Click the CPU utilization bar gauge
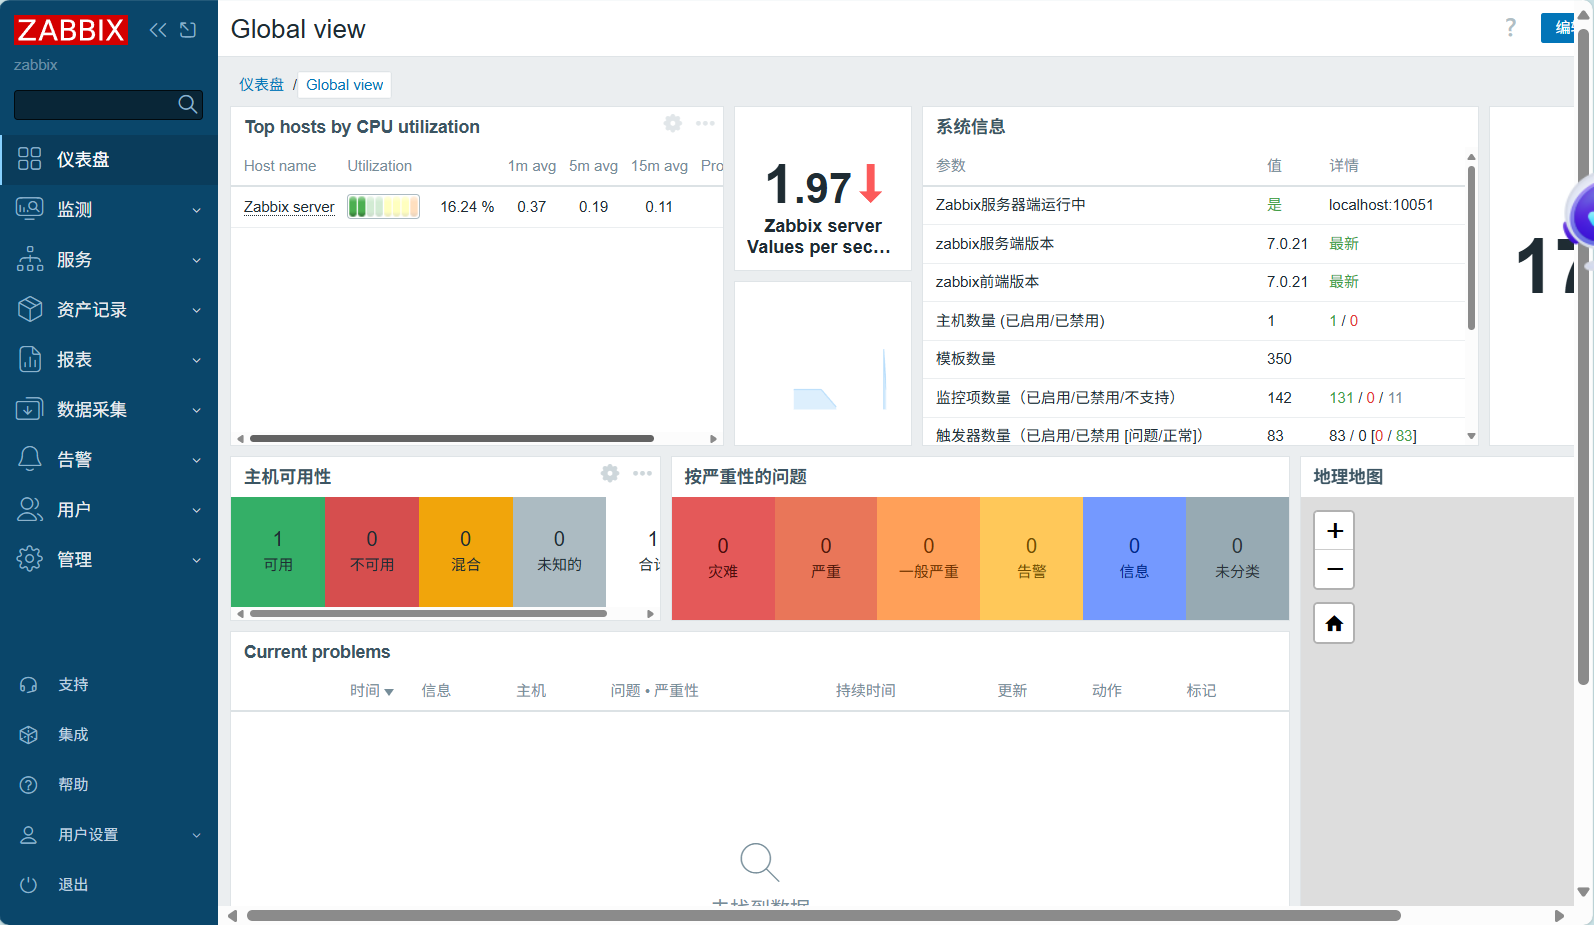This screenshot has width=1594, height=925. pos(383,207)
